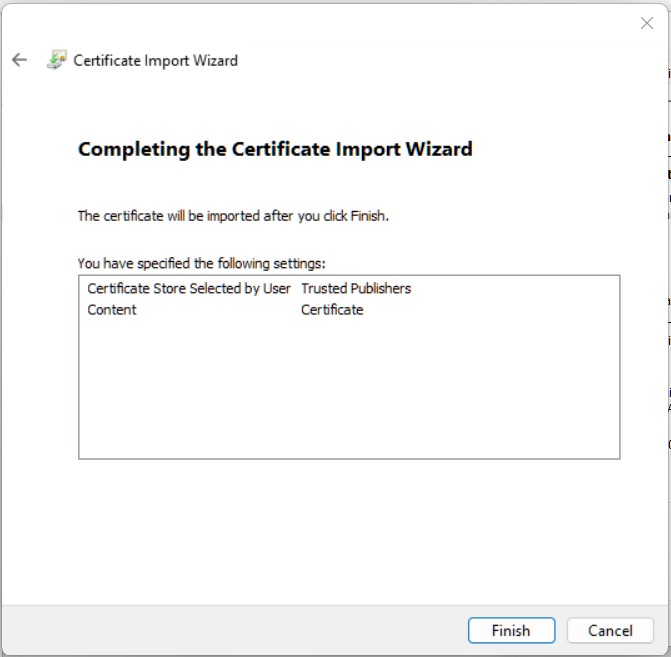
Task: Close the Certificate Import Wizard window
Action: (646, 23)
